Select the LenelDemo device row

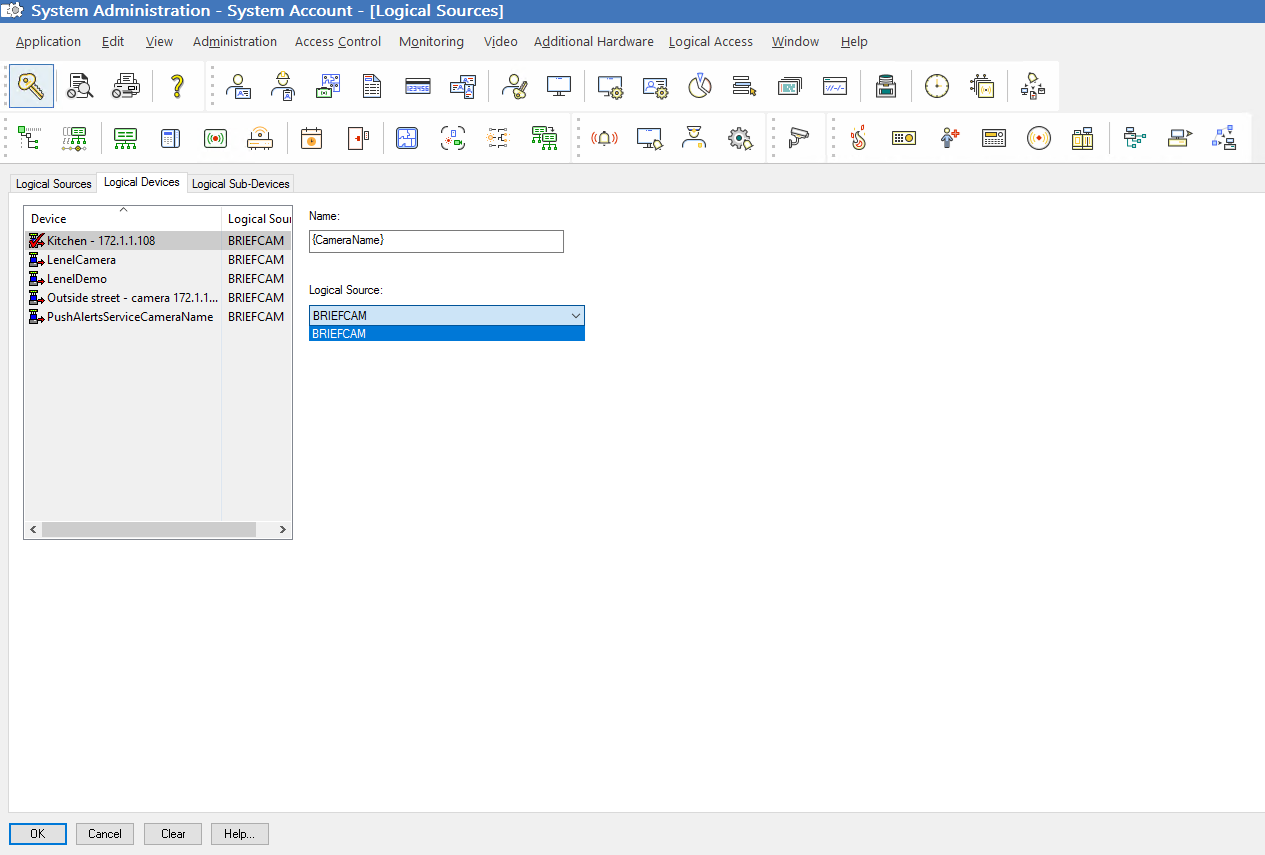pos(158,279)
